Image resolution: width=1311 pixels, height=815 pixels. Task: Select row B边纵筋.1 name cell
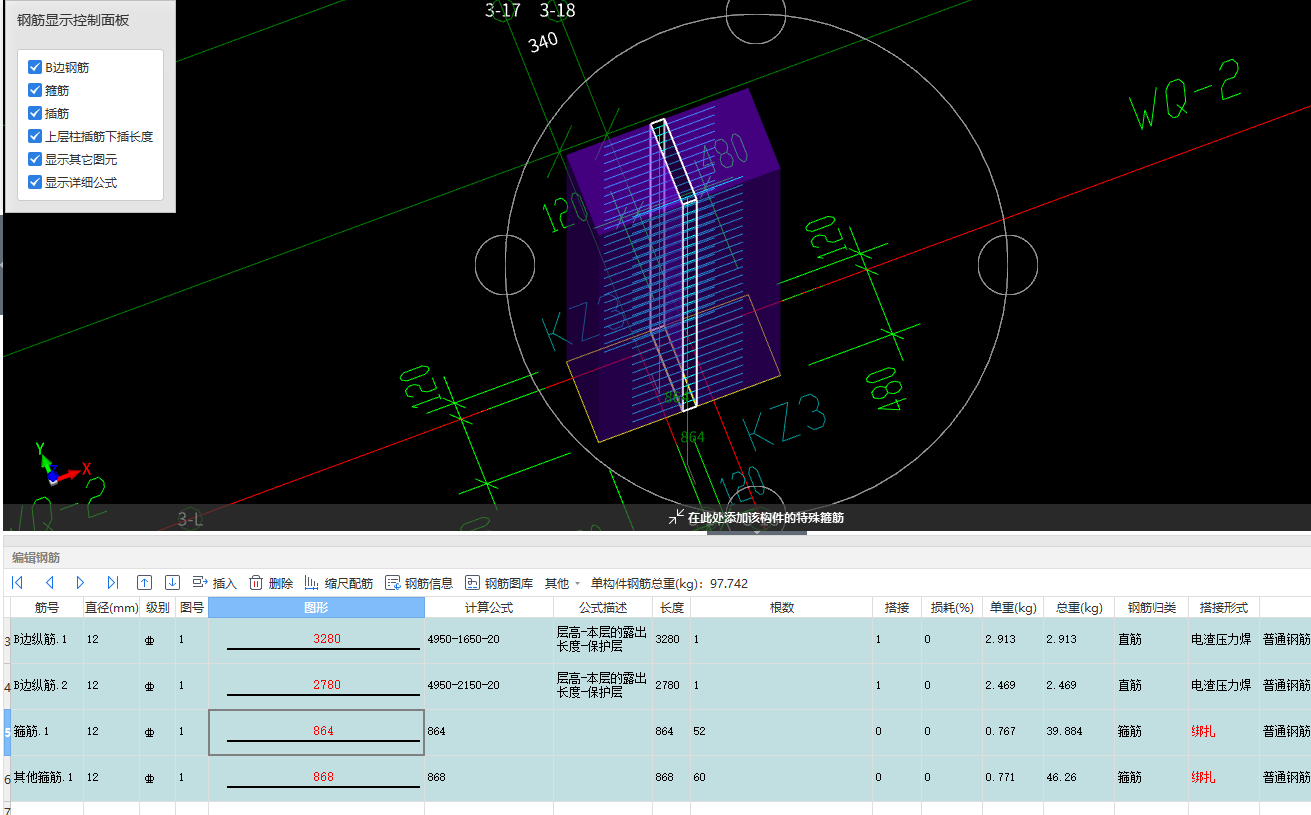point(46,639)
